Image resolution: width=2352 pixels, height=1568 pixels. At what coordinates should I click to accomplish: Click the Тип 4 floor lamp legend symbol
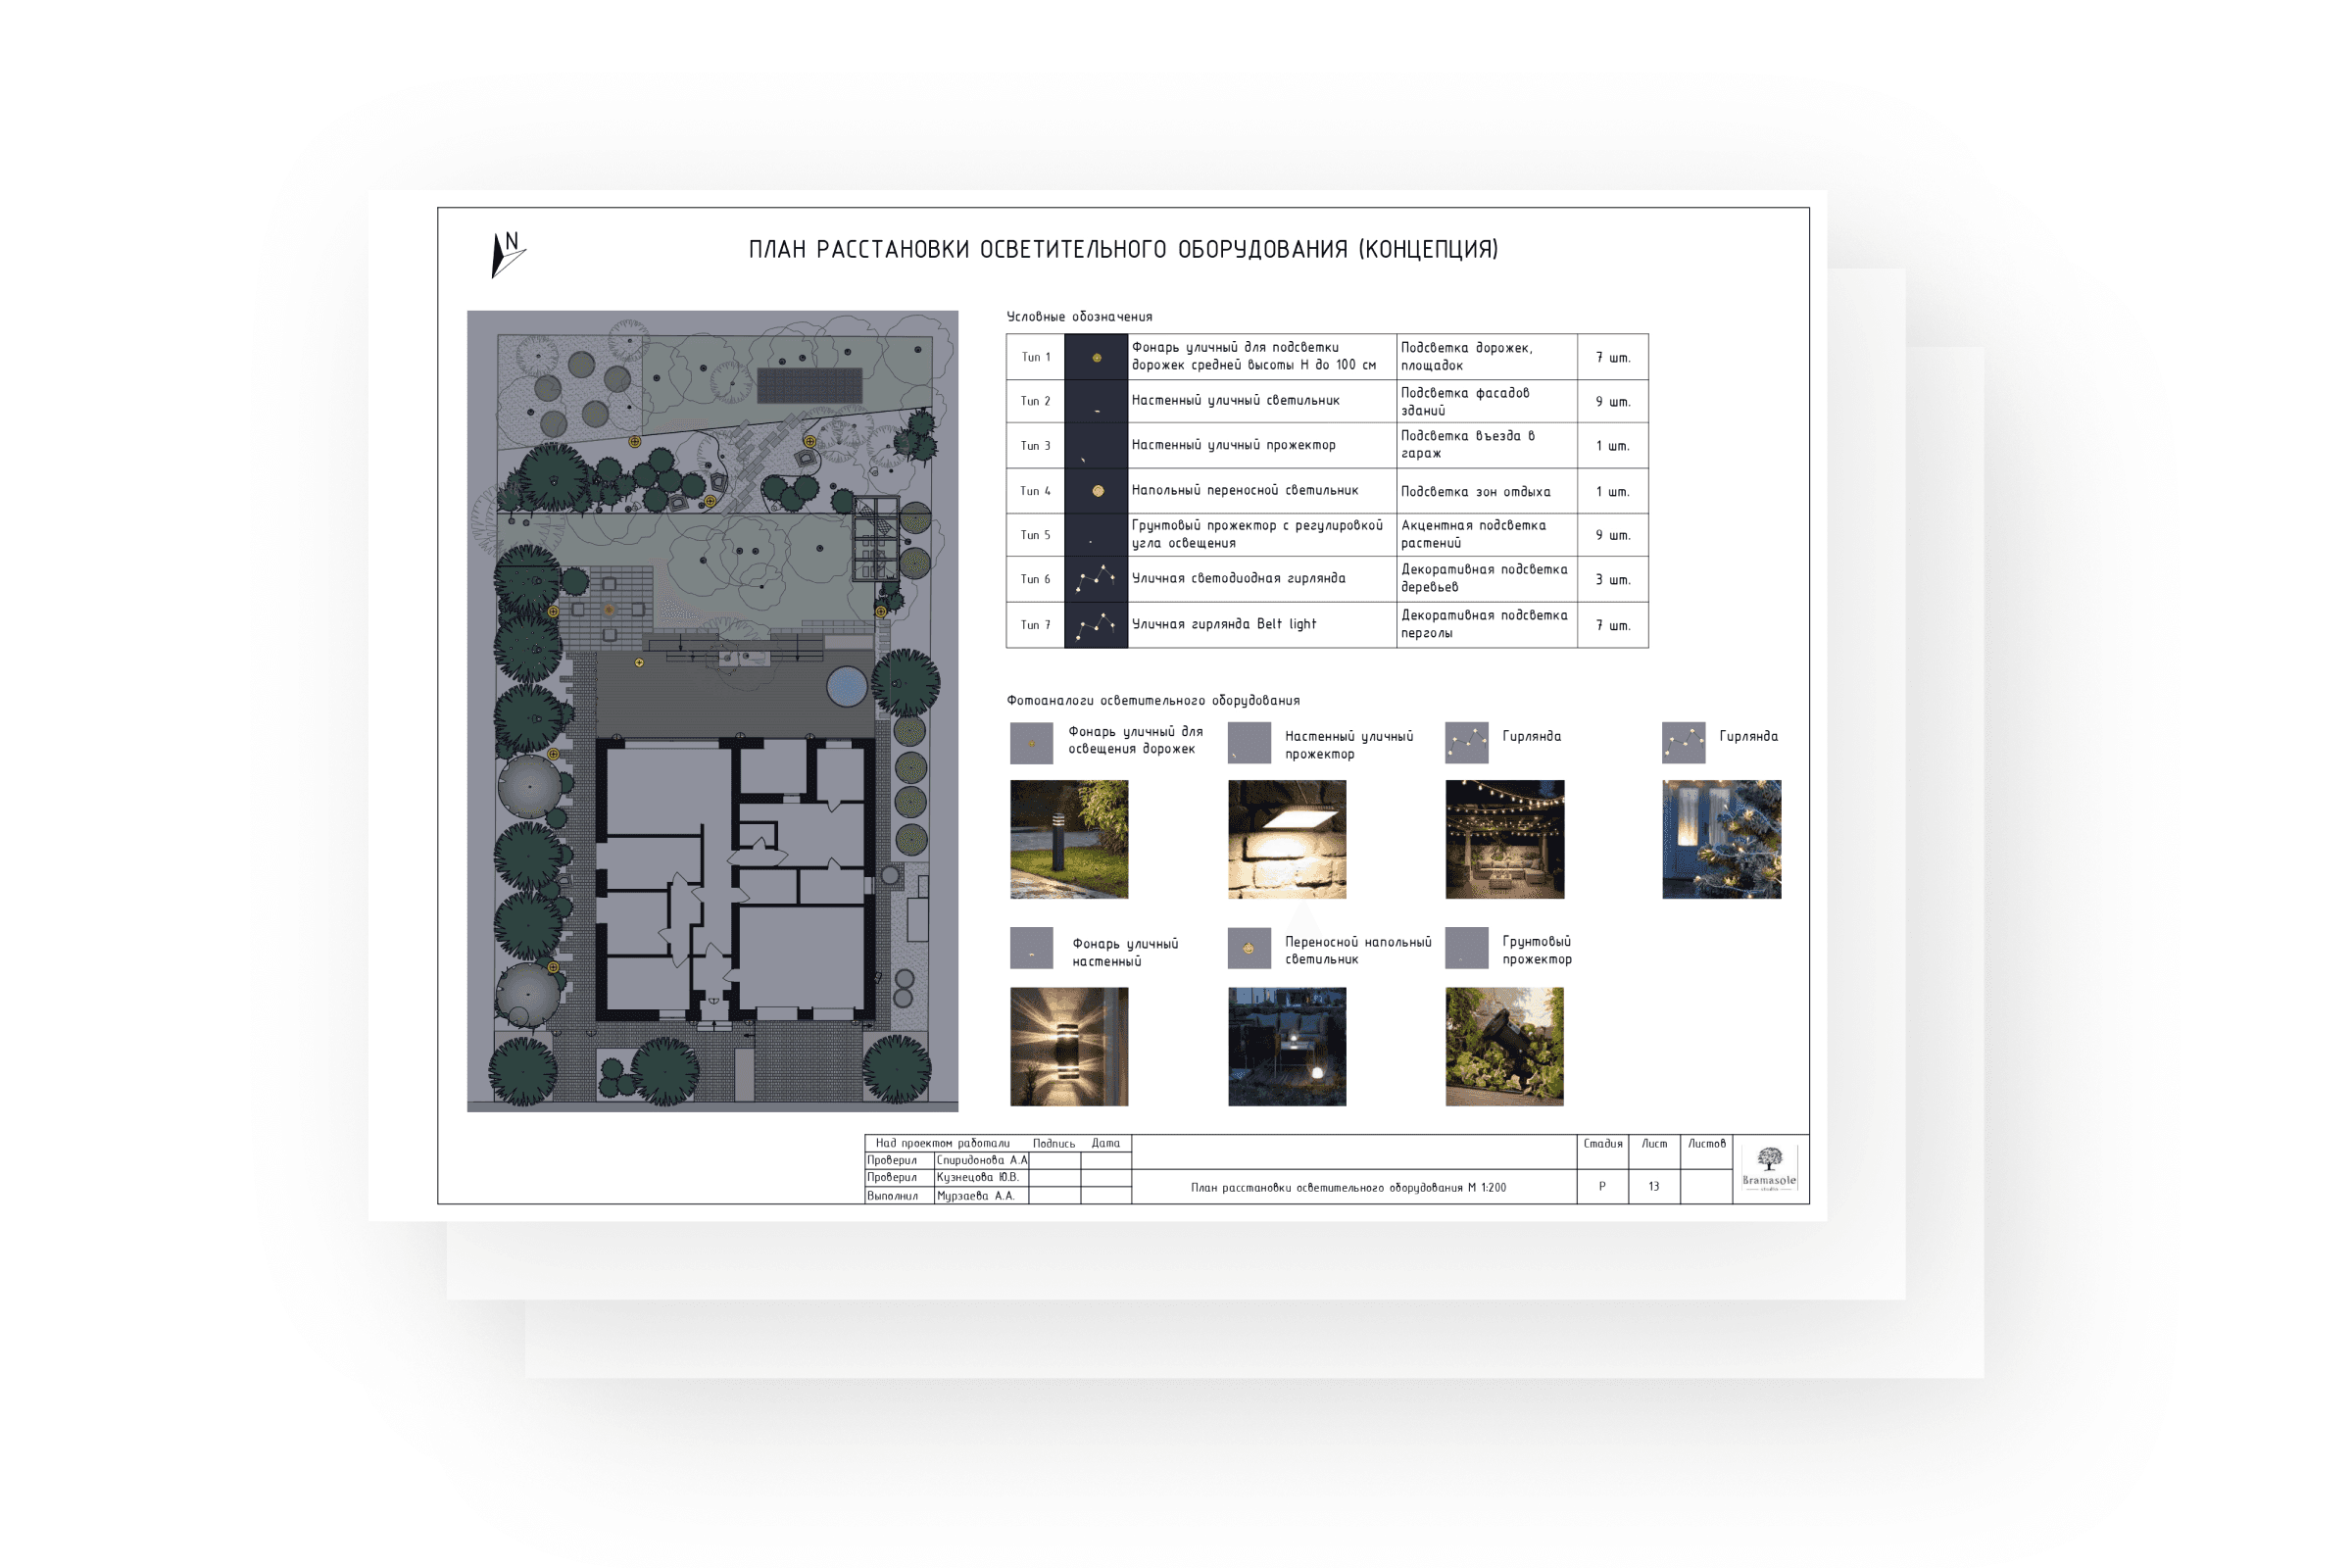click(x=1096, y=491)
